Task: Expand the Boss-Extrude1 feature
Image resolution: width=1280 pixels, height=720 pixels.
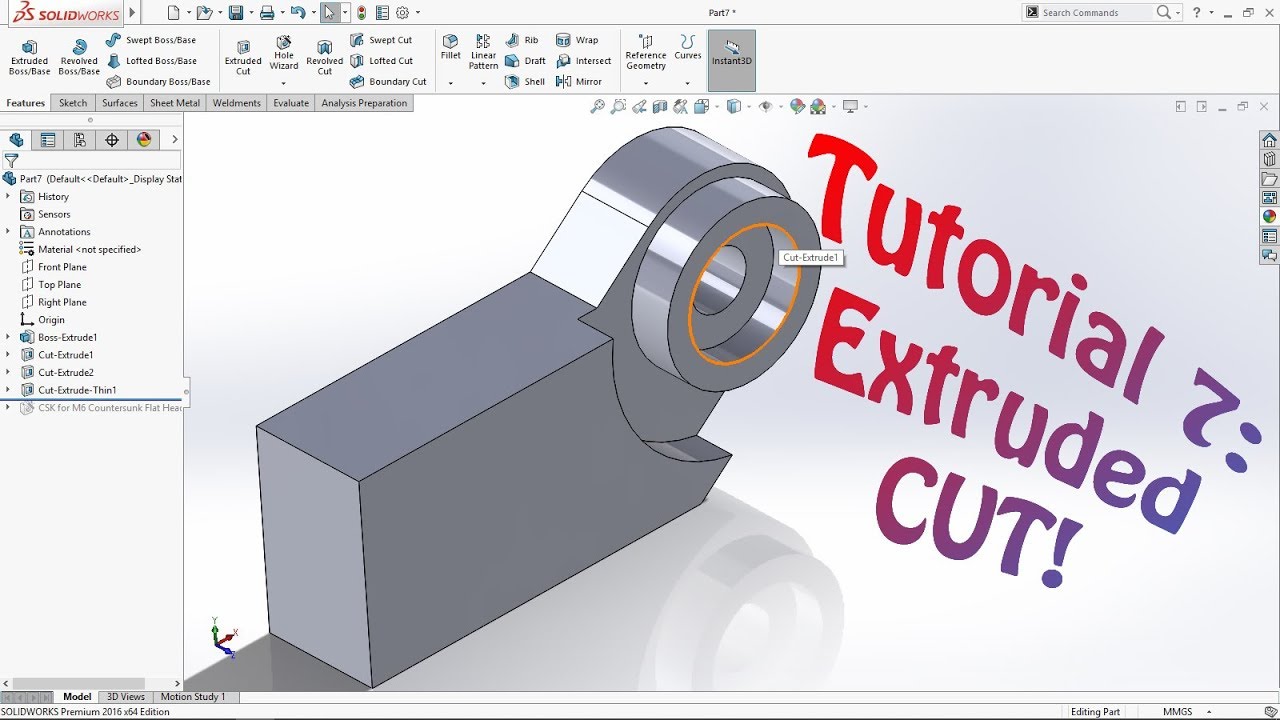Action: pyautogui.click(x=8, y=337)
